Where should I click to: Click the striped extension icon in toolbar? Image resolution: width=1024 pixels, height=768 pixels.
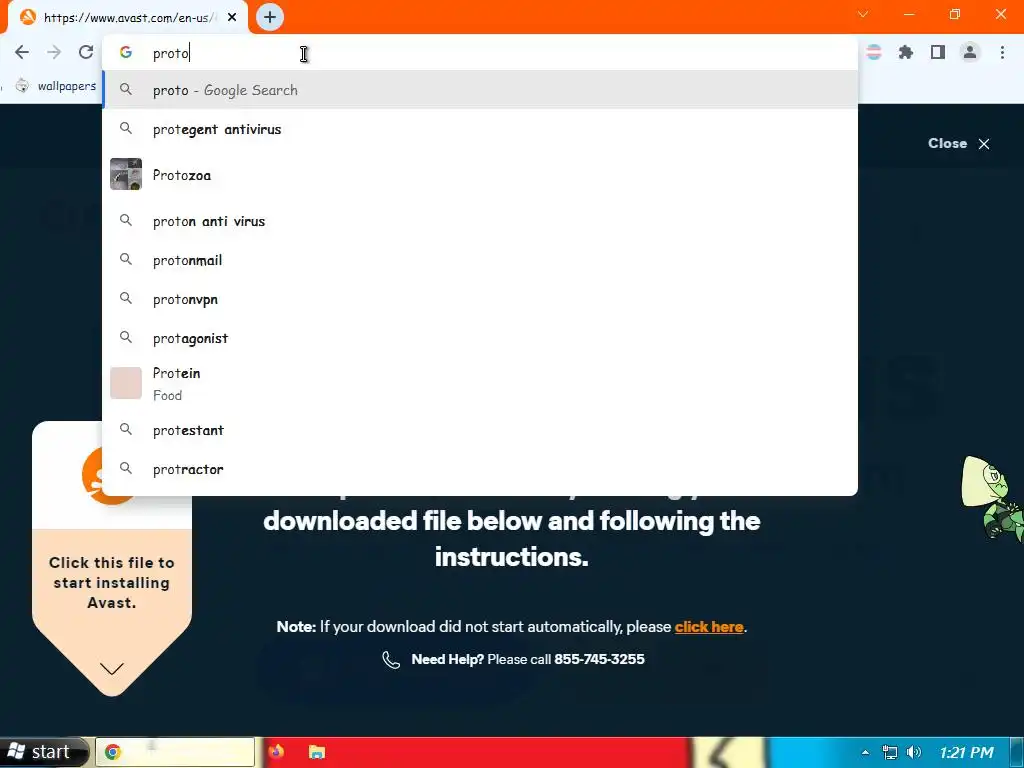(874, 52)
